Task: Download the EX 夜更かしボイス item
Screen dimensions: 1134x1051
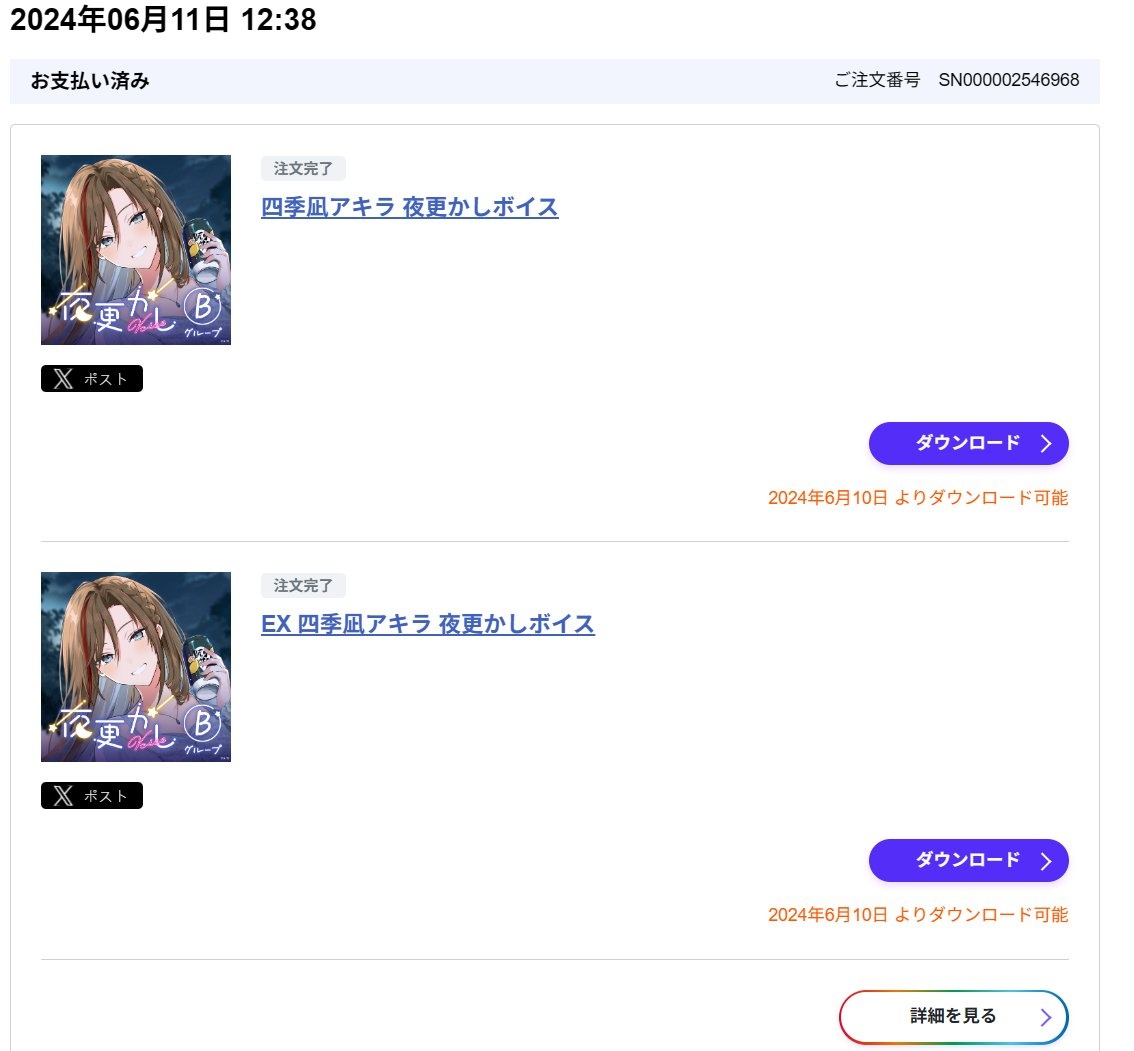Action: [968, 861]
